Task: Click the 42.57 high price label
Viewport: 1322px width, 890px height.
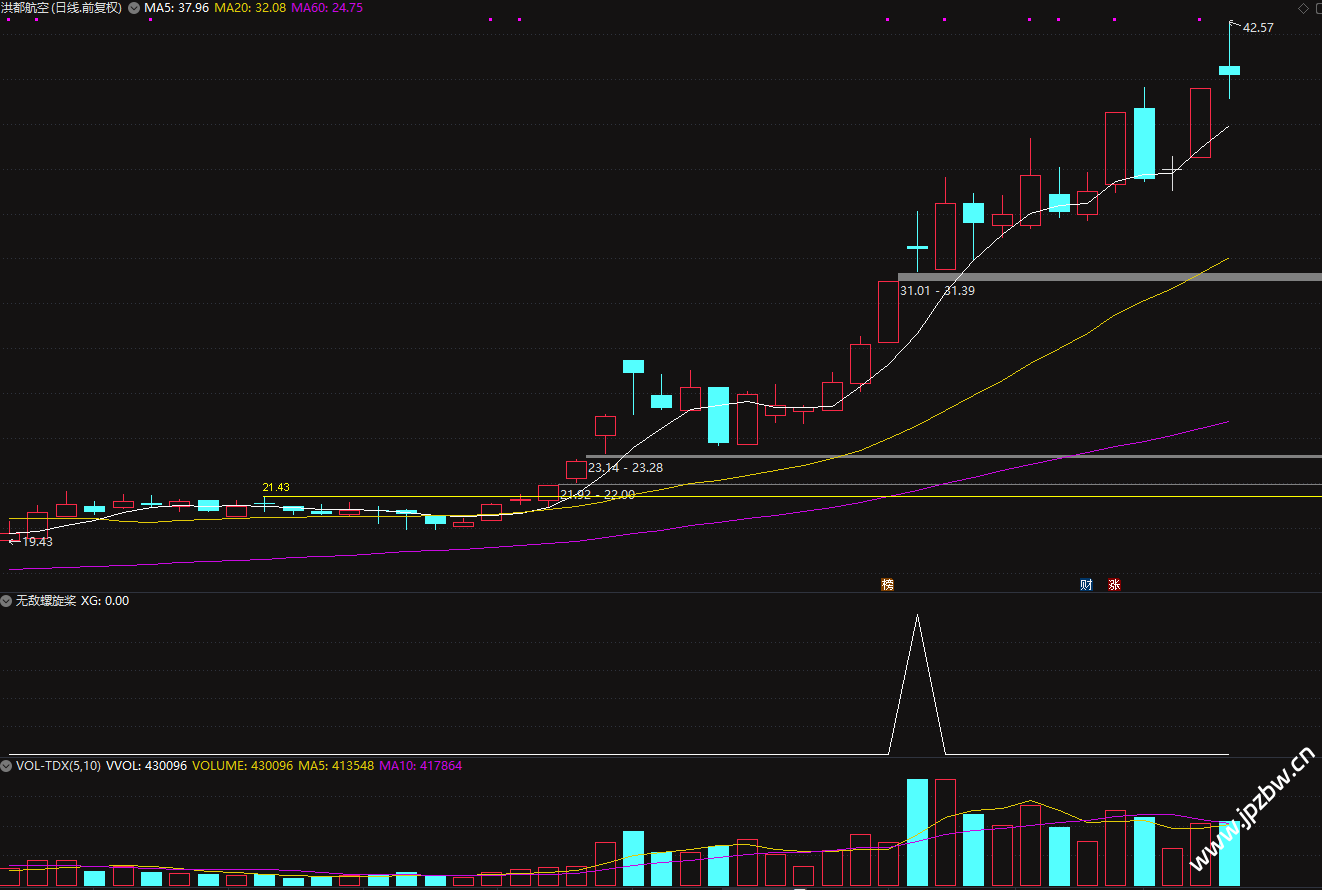Action: click(1258, 28)
